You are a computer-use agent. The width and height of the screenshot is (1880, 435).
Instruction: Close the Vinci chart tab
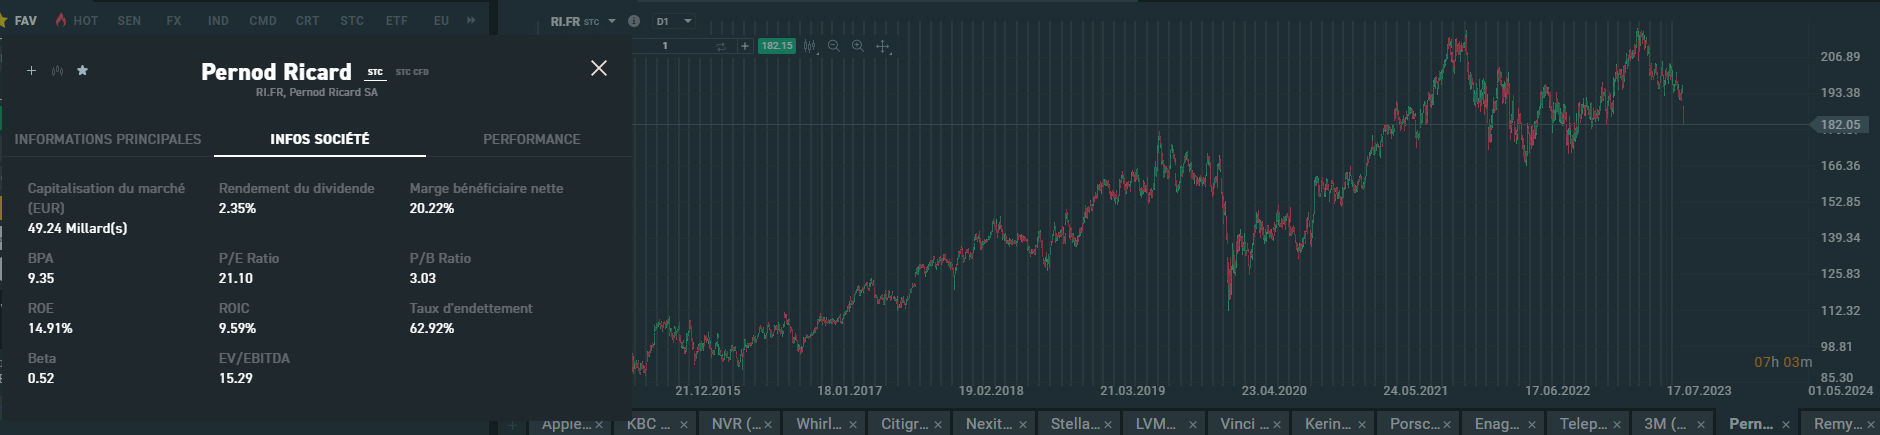coord(1277,425)
